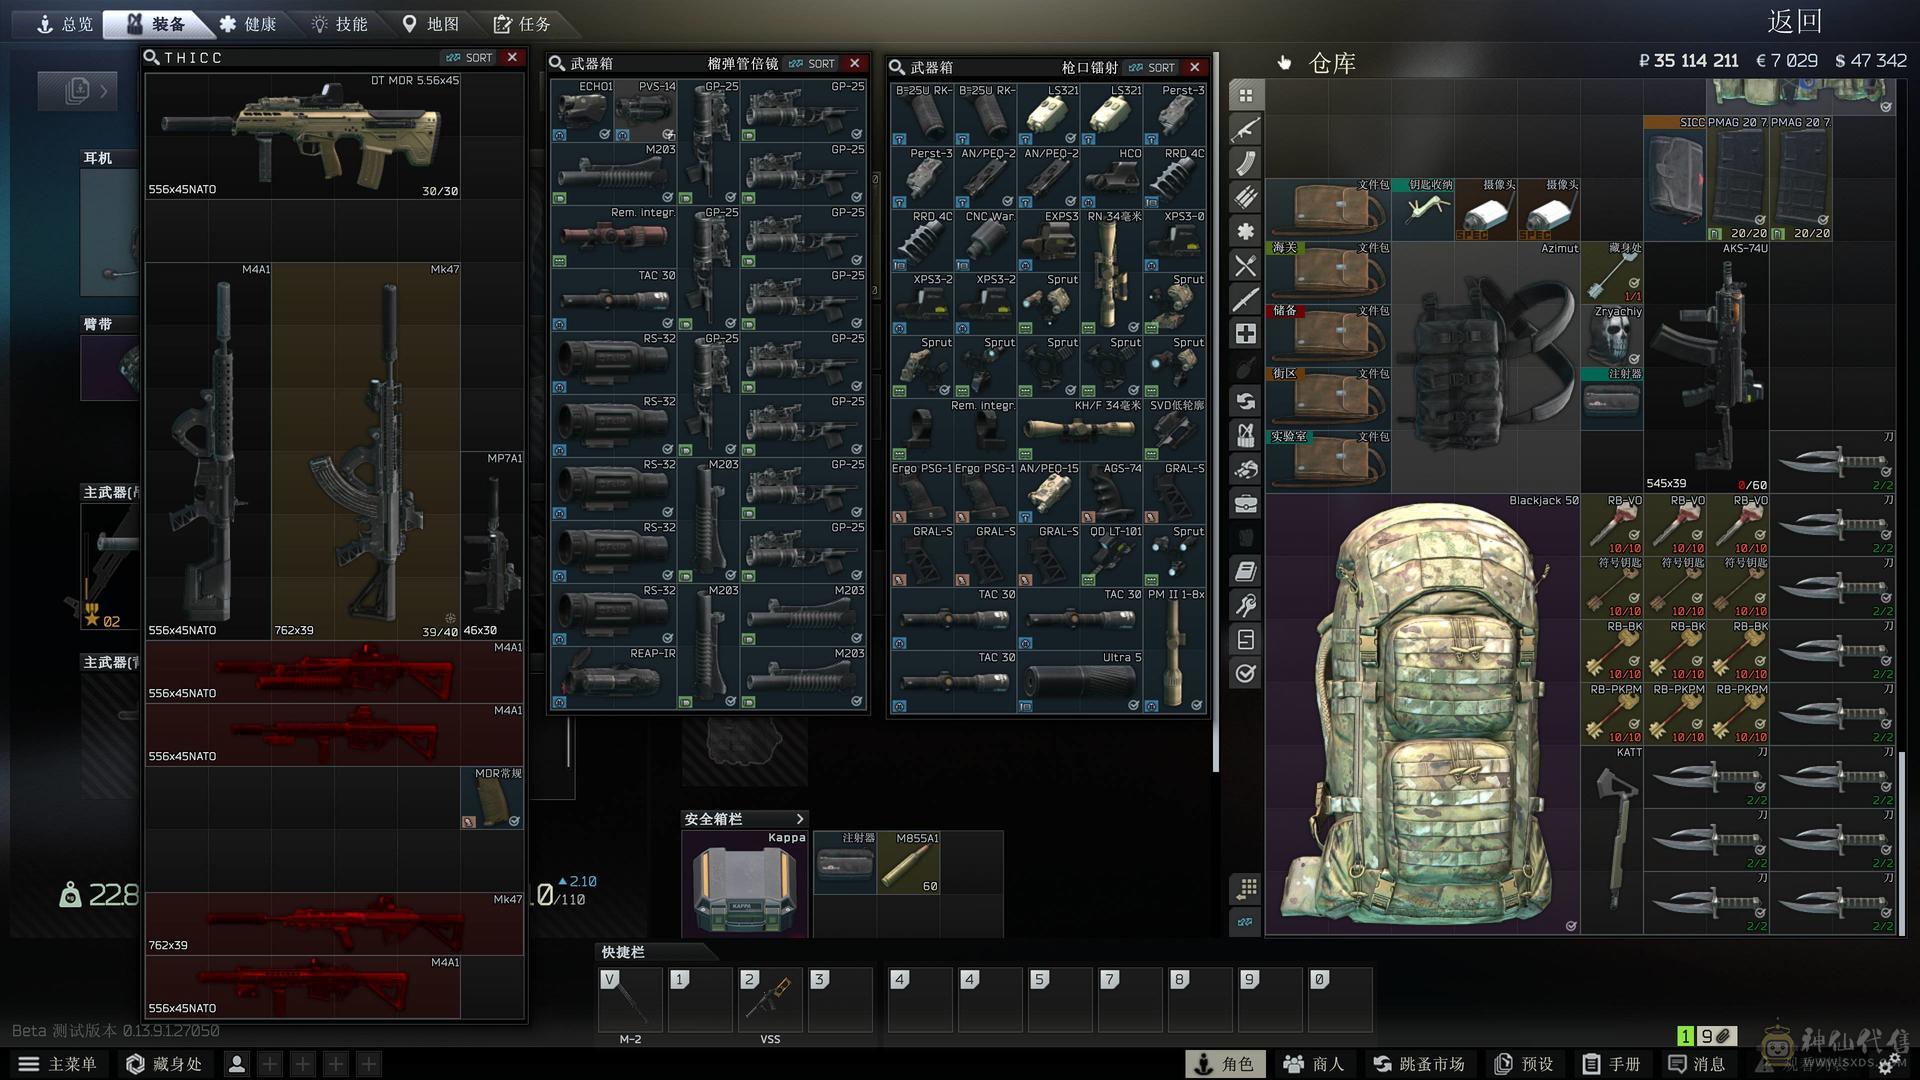Click the stash auto-sort arrows icon
1920x1080 pixels.
pos(1245,922)
